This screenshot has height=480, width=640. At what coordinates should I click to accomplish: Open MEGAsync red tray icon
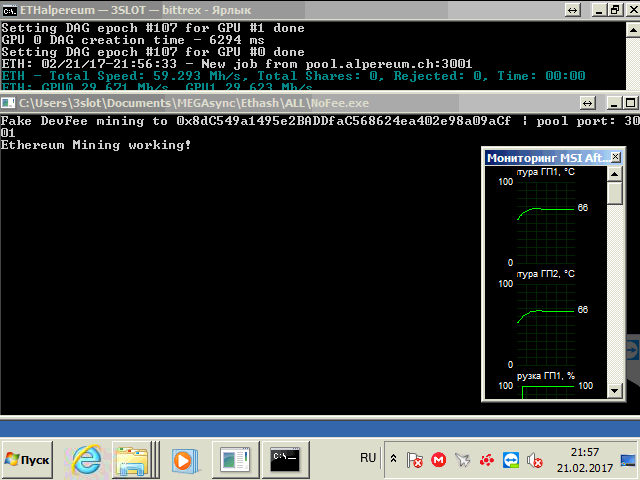click(439, 460)
